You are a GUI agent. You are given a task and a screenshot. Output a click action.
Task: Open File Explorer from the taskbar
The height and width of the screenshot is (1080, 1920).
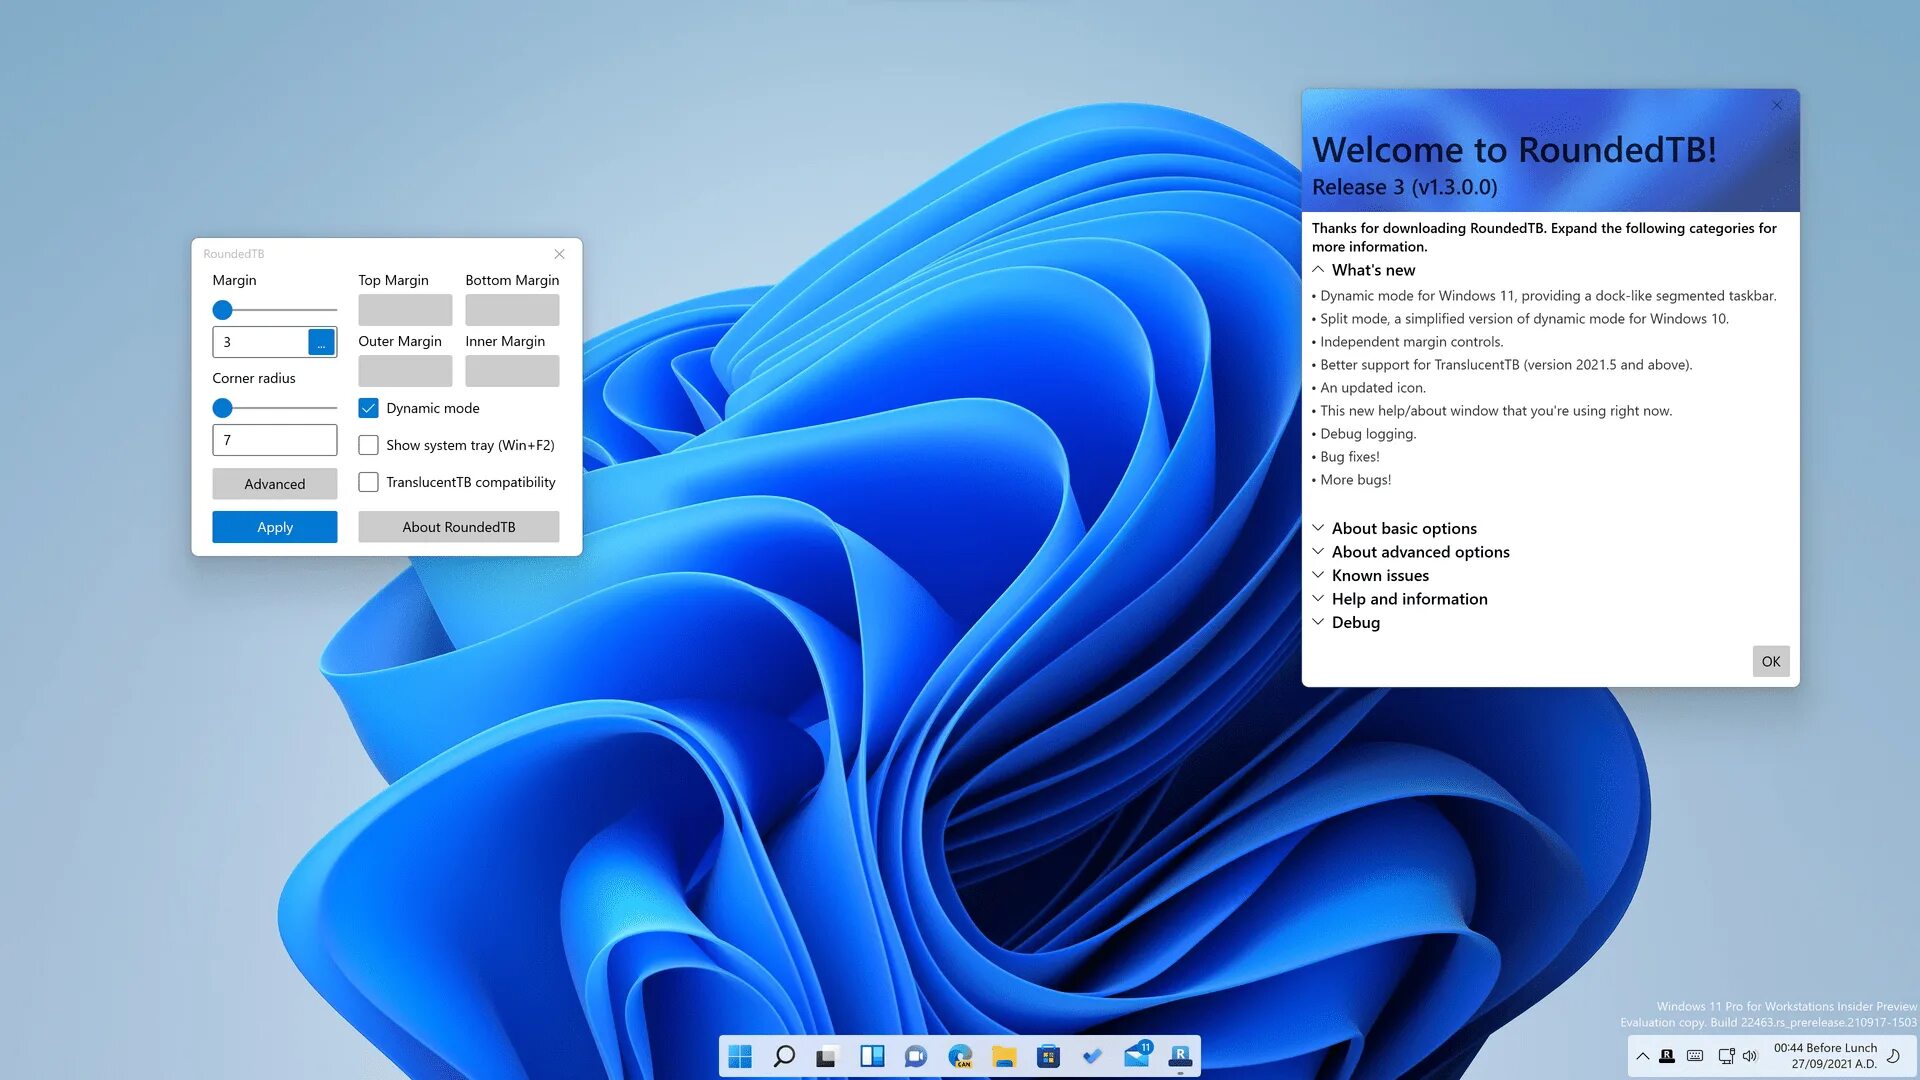click(1003, 1056)
